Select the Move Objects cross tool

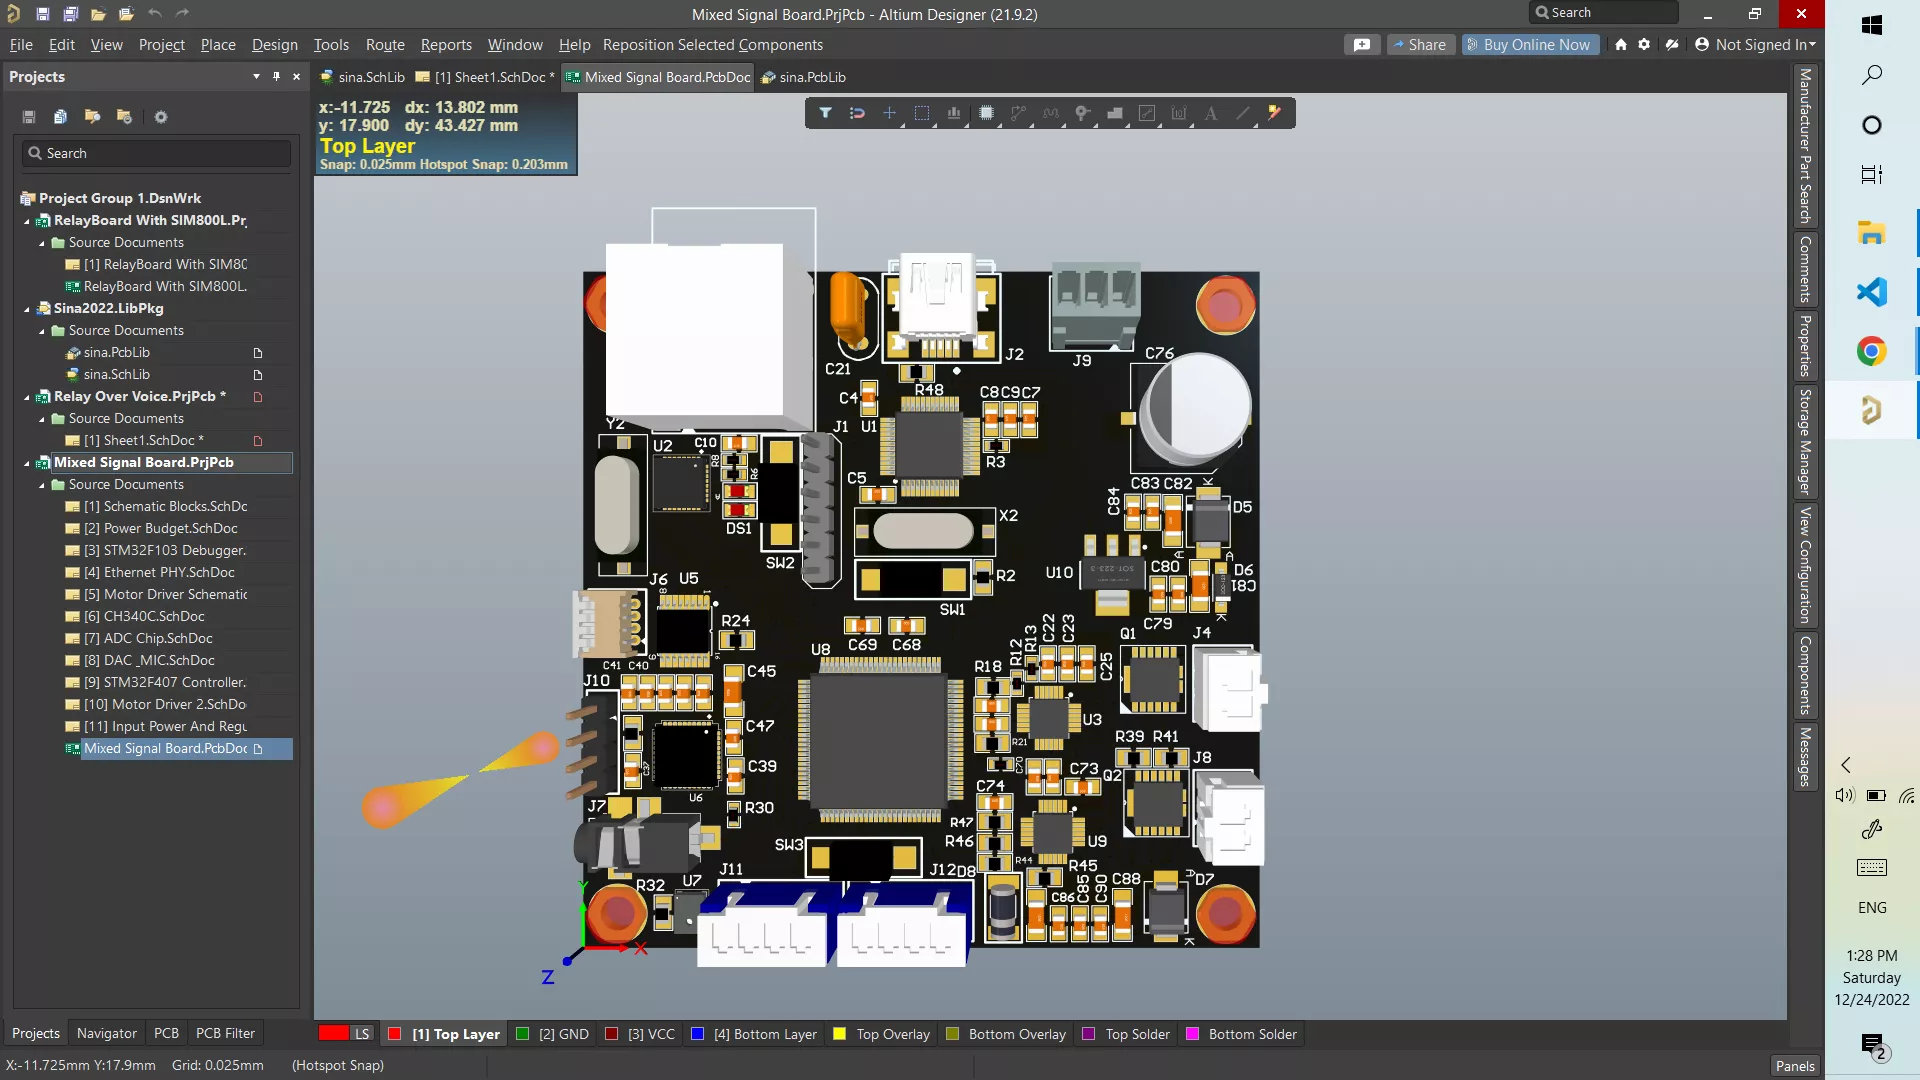pyautogui.click(x=889, y=113)
